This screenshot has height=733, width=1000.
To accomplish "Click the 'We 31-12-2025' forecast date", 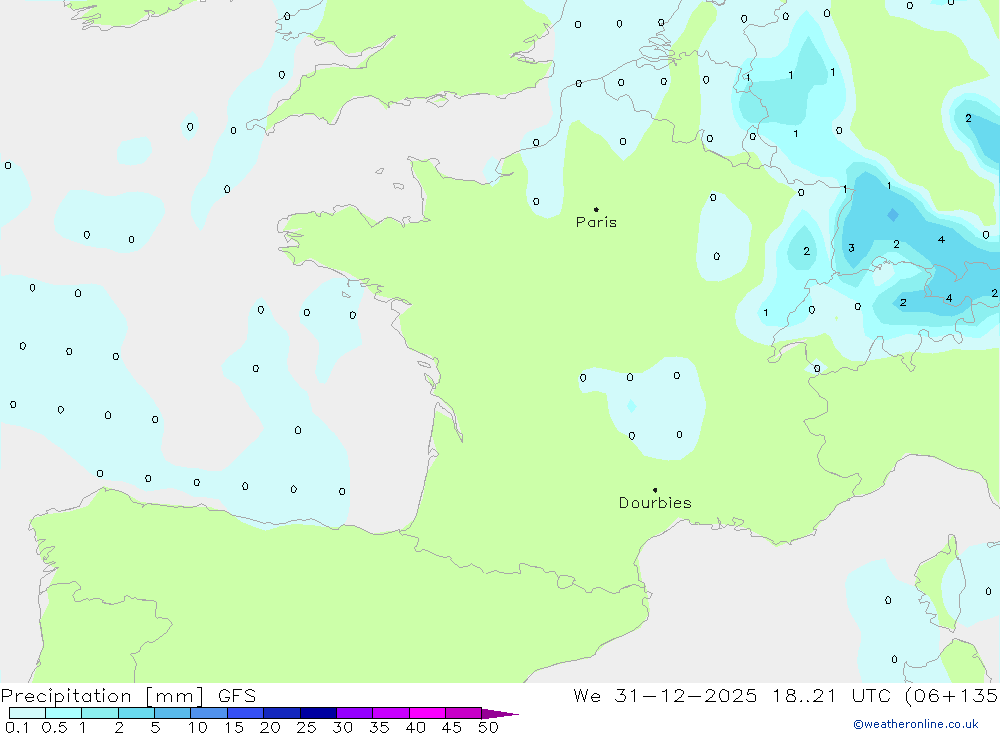I will (665, 695).
